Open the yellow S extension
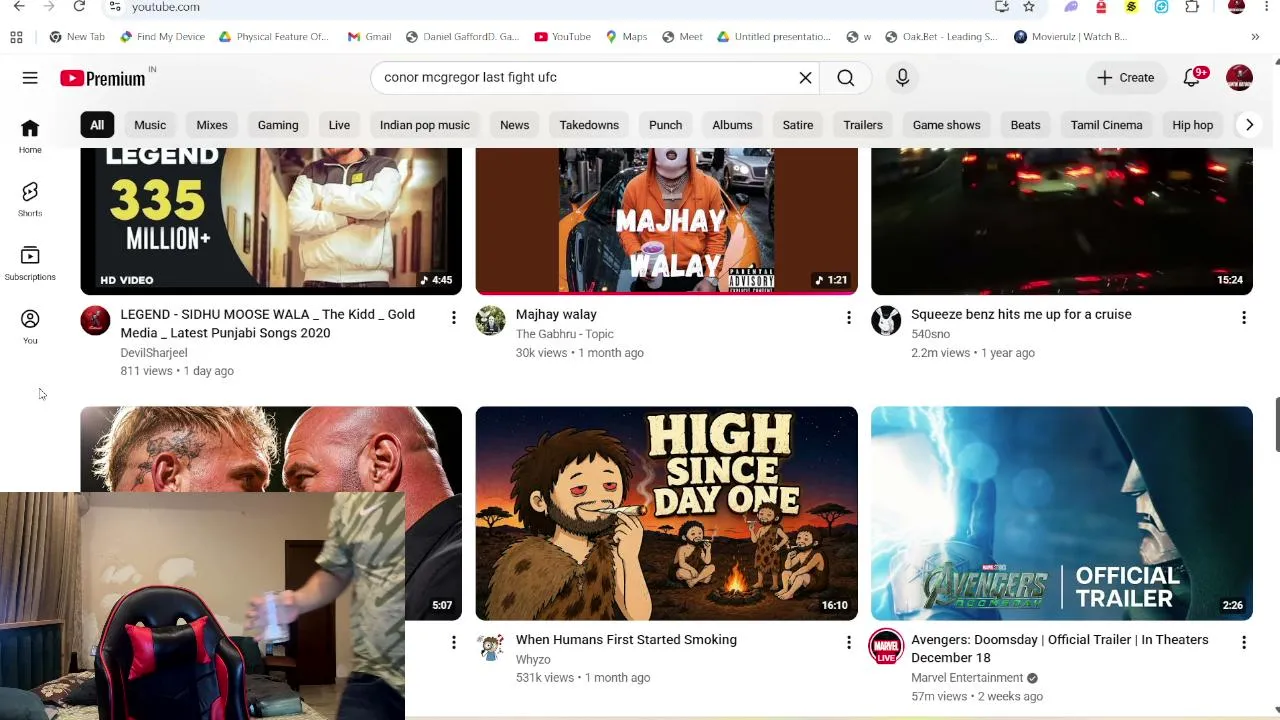Viewport: 1280px width, 720px height. [x=1131, y=7]
